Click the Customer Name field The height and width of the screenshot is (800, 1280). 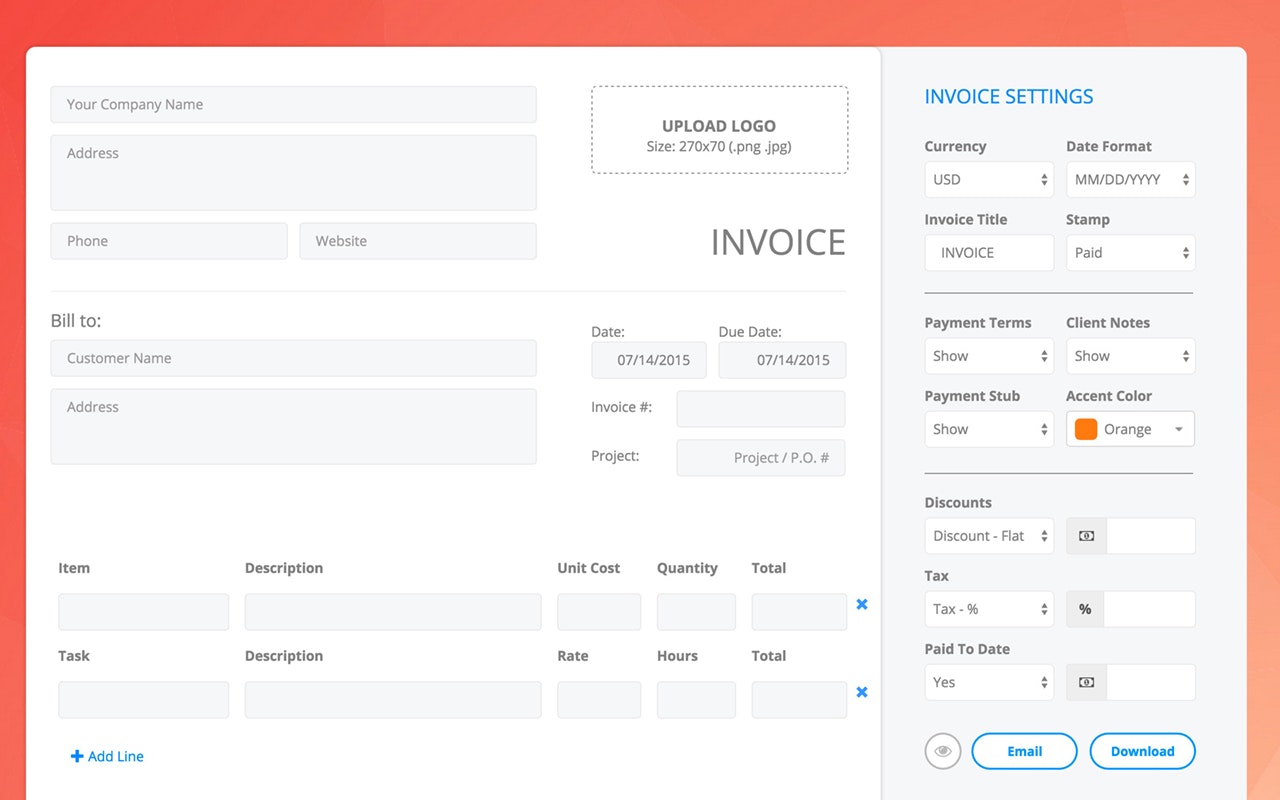(x=293, y=358)
